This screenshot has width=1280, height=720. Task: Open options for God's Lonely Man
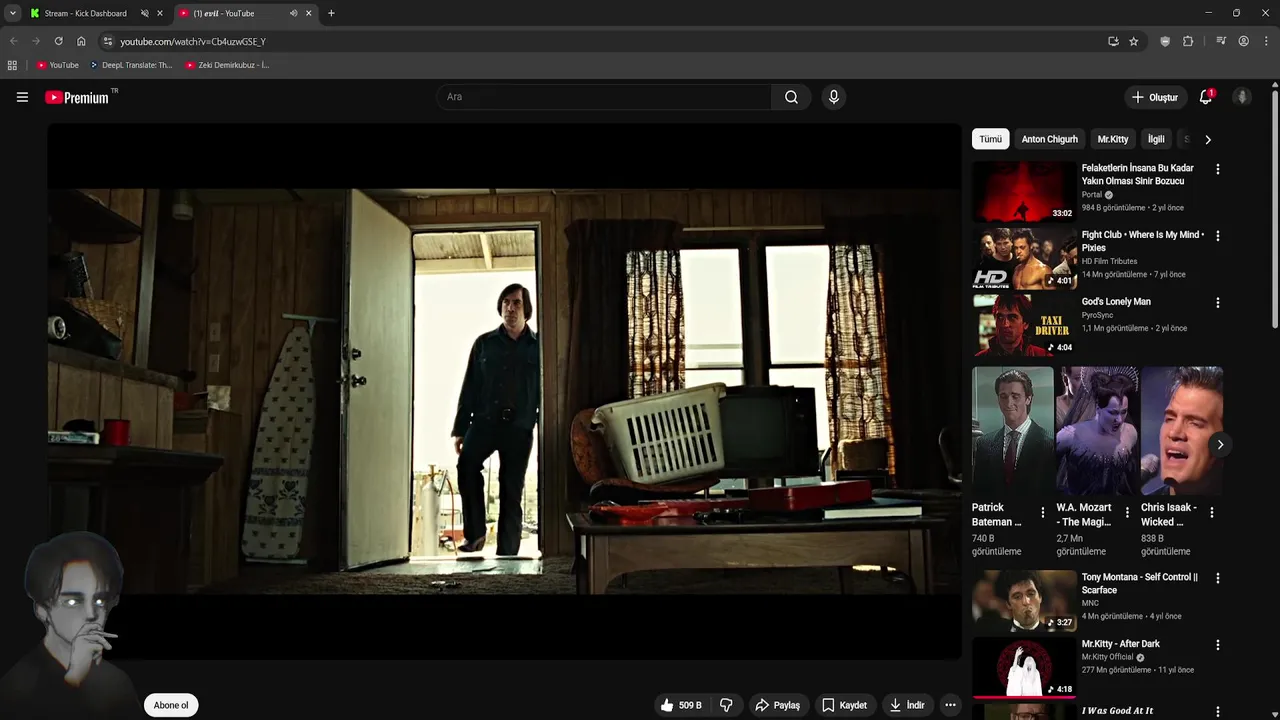(x=1217, y=303)
